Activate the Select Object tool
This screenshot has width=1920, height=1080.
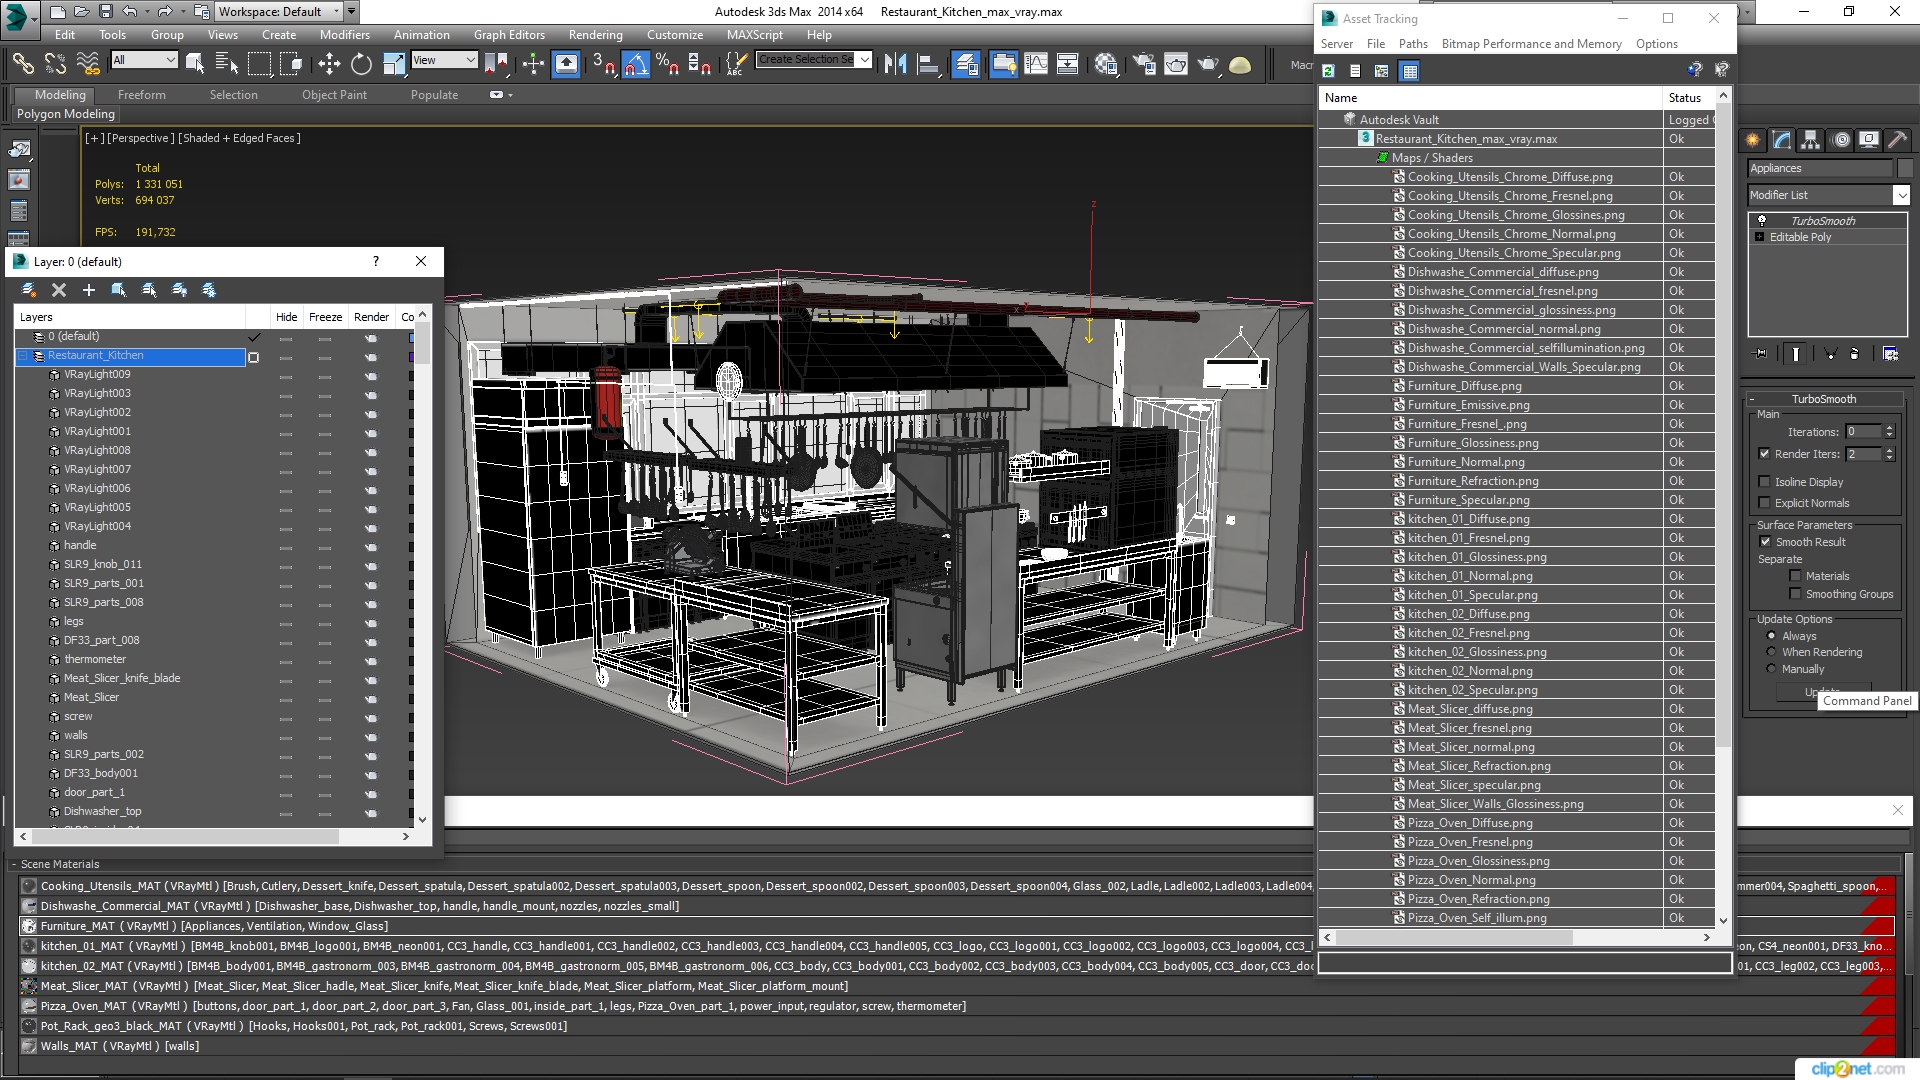click(x=195, y=64)
